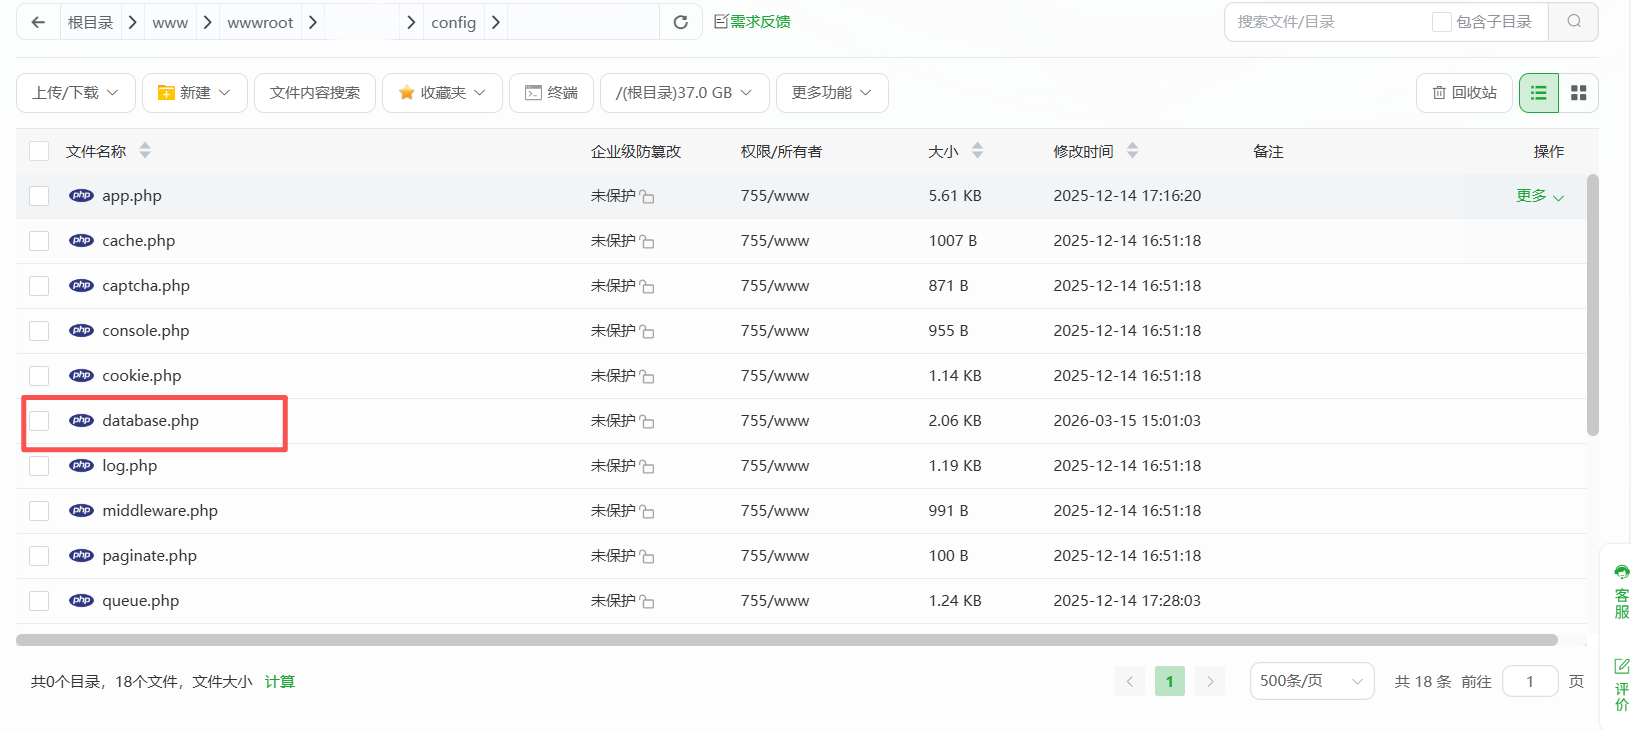Click the php icon beside app.php
This screenshot has width=1631, height=730.
(81, 196)
